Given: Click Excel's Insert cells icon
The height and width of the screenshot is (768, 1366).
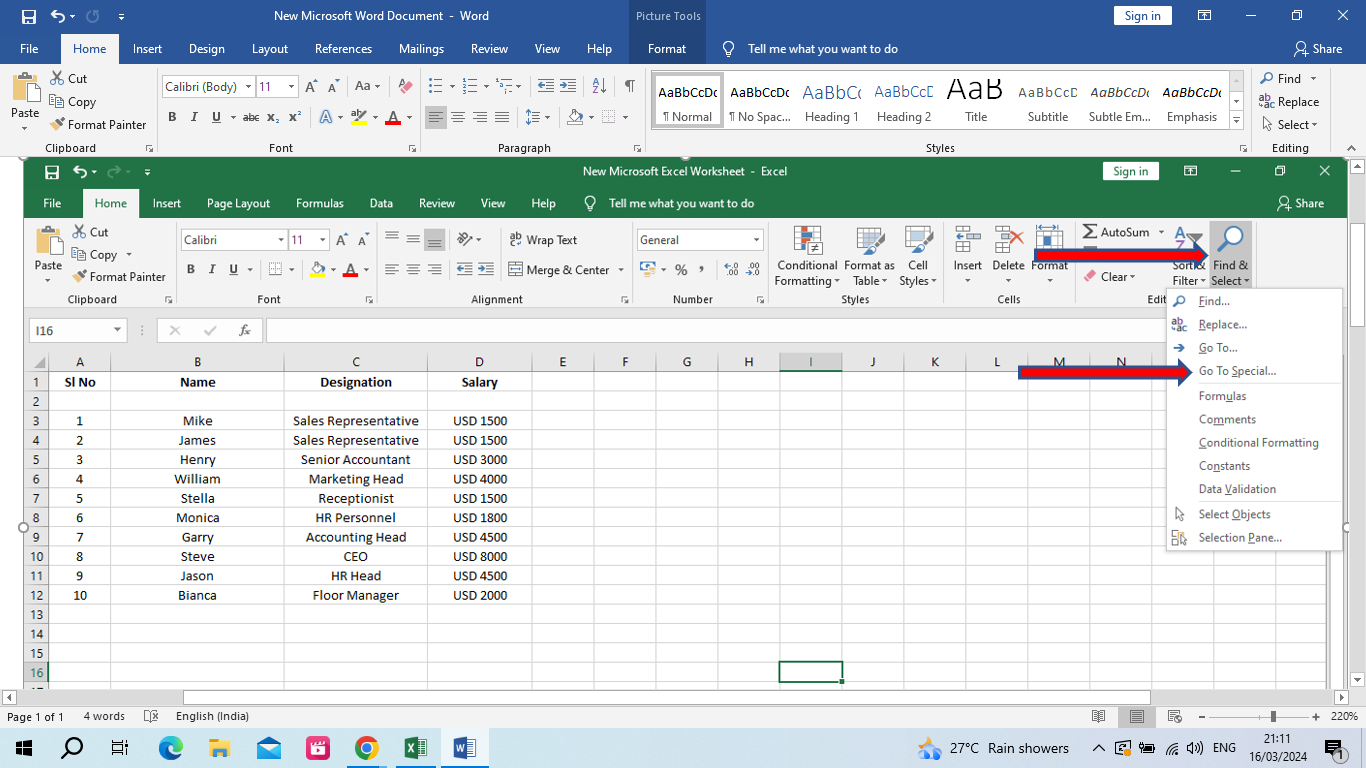Looking at the screenshot, I should (967, 240).
